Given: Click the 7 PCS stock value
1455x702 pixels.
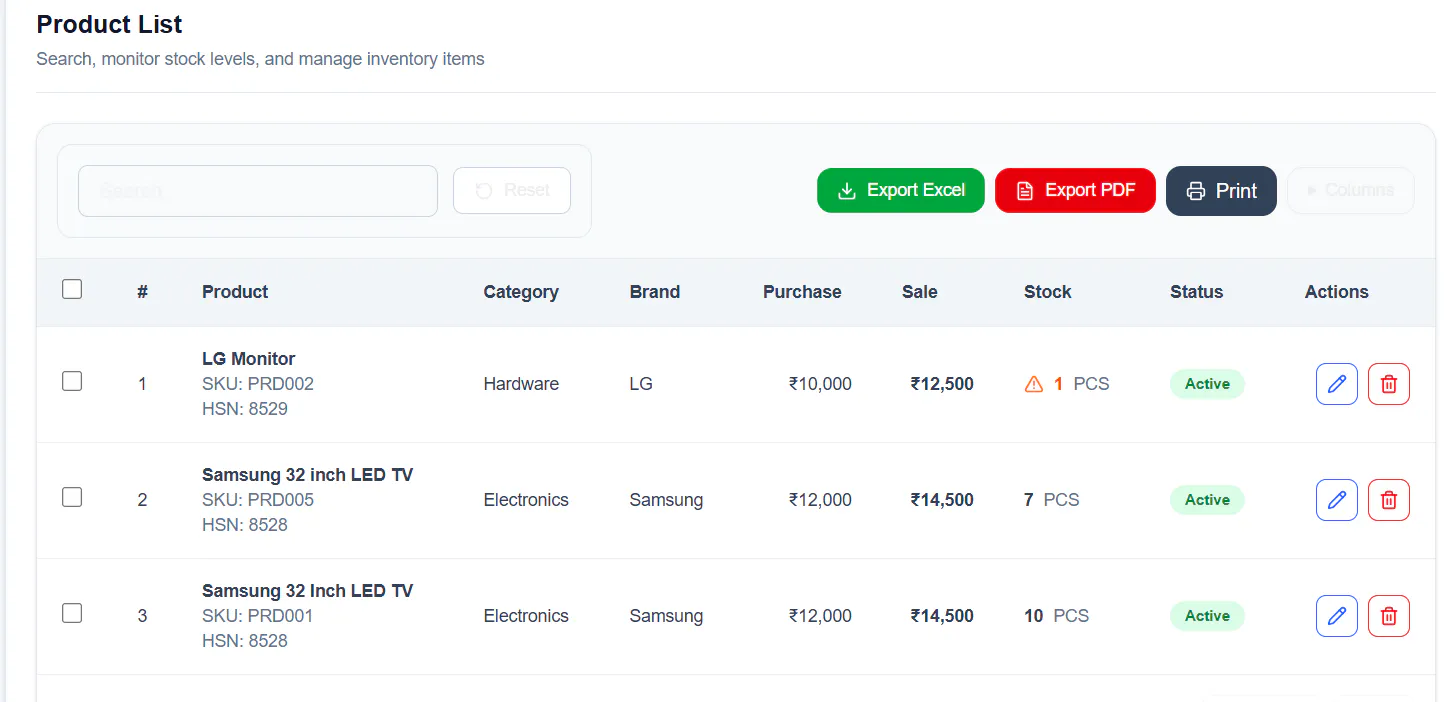Looking at the screenshot, I should pyautogui.click(x=1052, y=500).
